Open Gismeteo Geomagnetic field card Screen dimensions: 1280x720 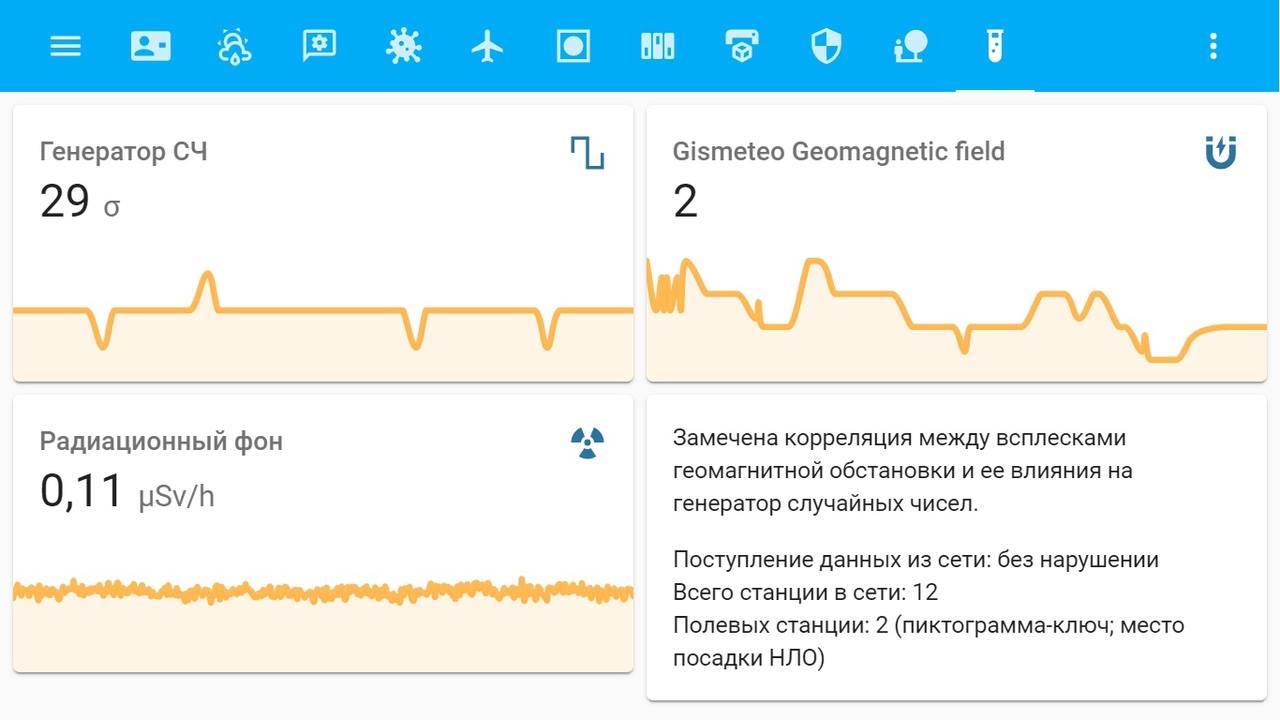pyautogui.click(x=957, y=243)
